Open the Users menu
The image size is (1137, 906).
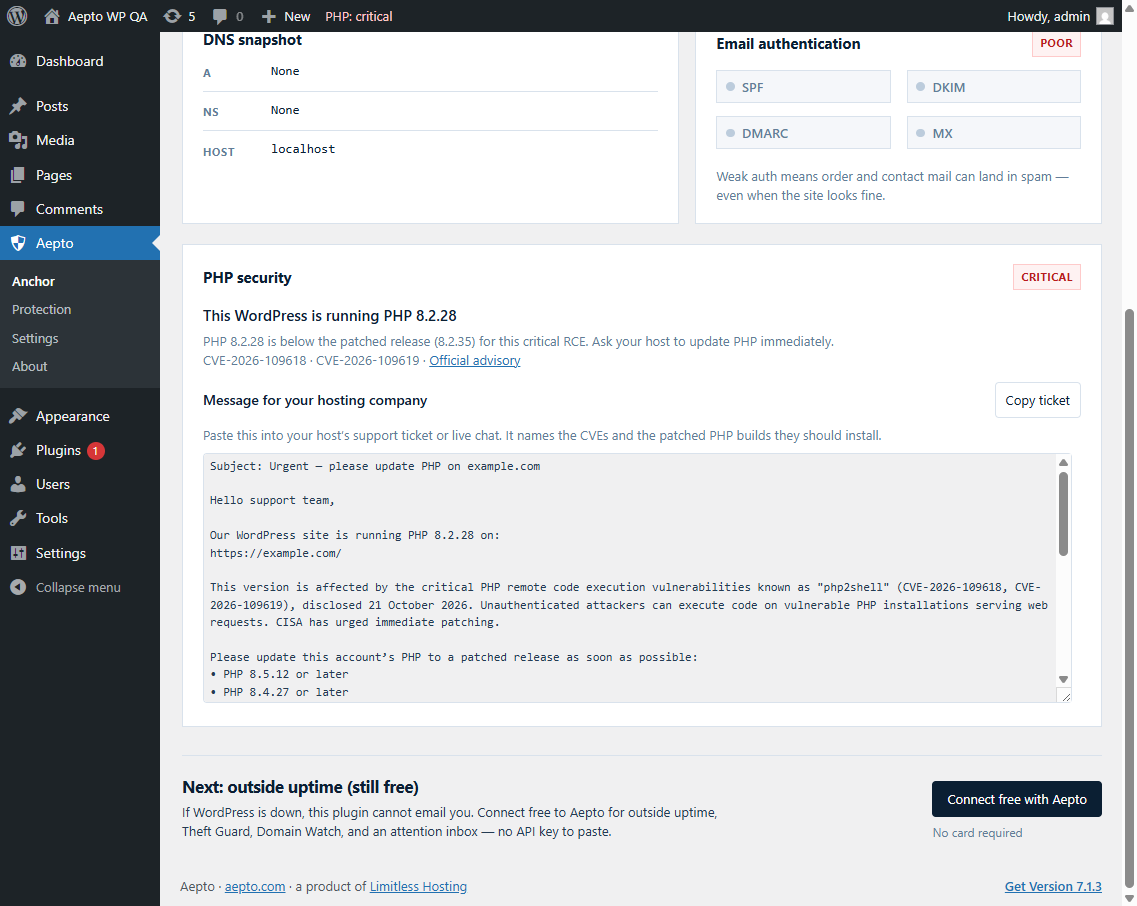(80, 485)
